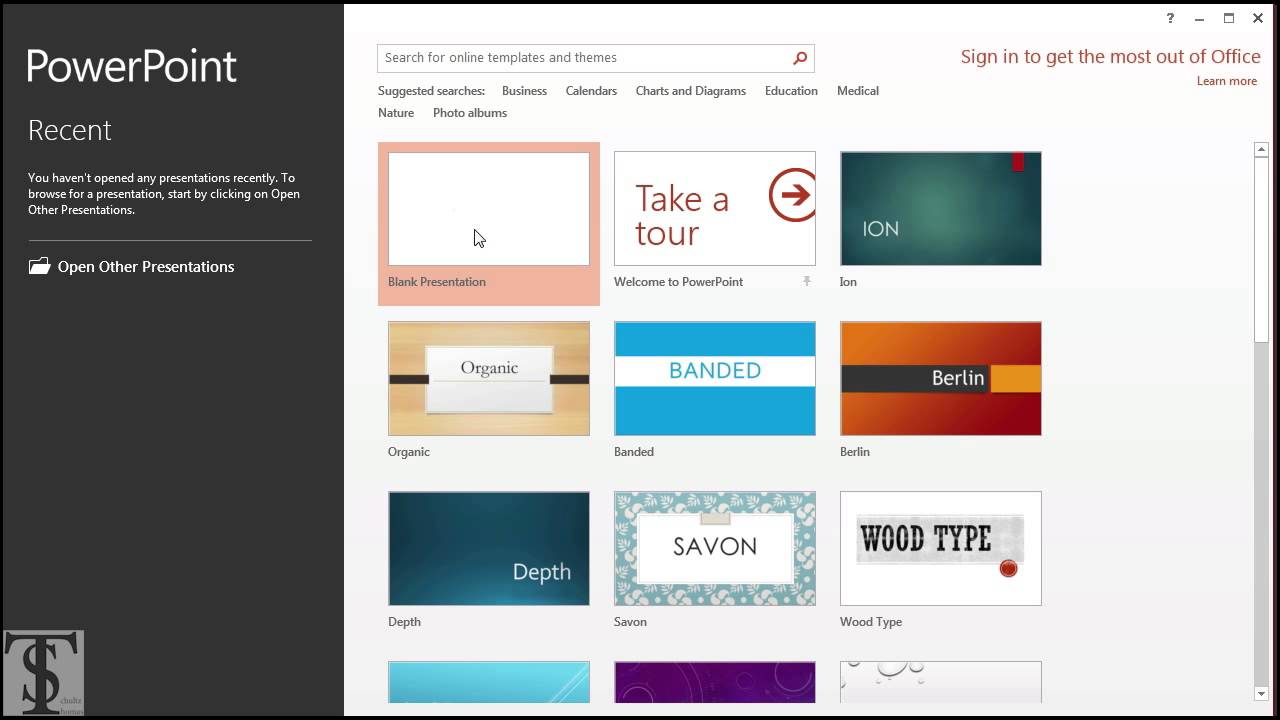Viewport: 1280px width, 720px height.
Task: Click the Organic label text
Action: click(409, 452)
